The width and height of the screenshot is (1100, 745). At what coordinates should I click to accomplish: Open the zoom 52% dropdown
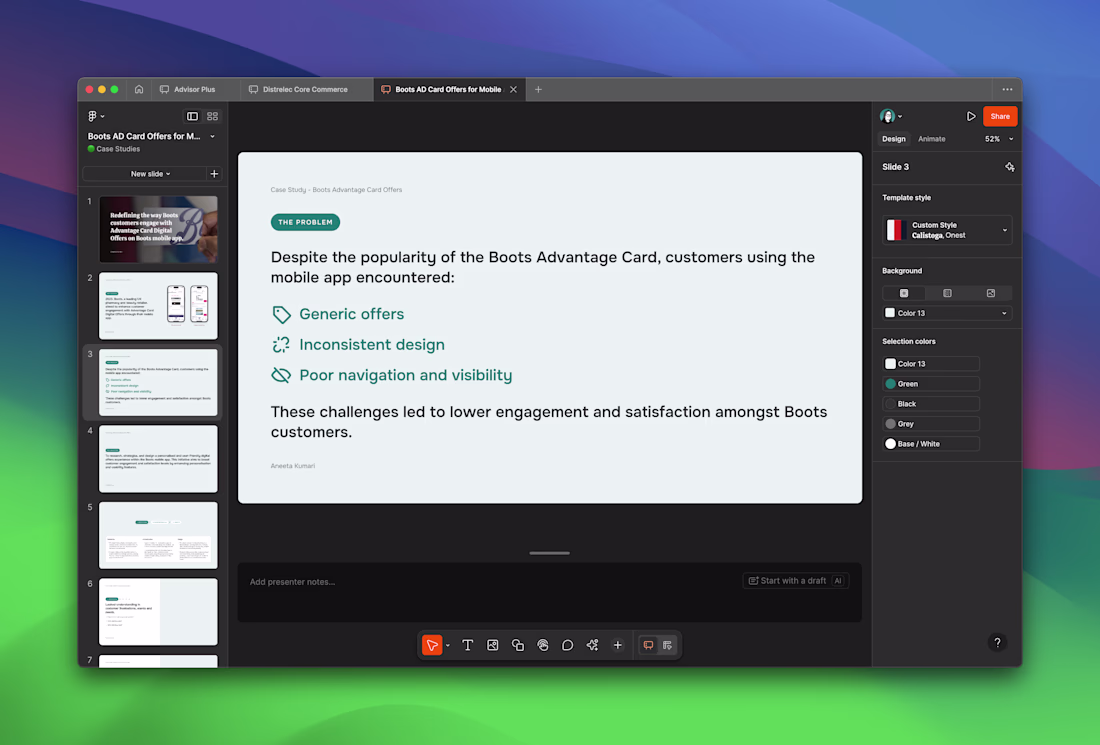point(999,139)
